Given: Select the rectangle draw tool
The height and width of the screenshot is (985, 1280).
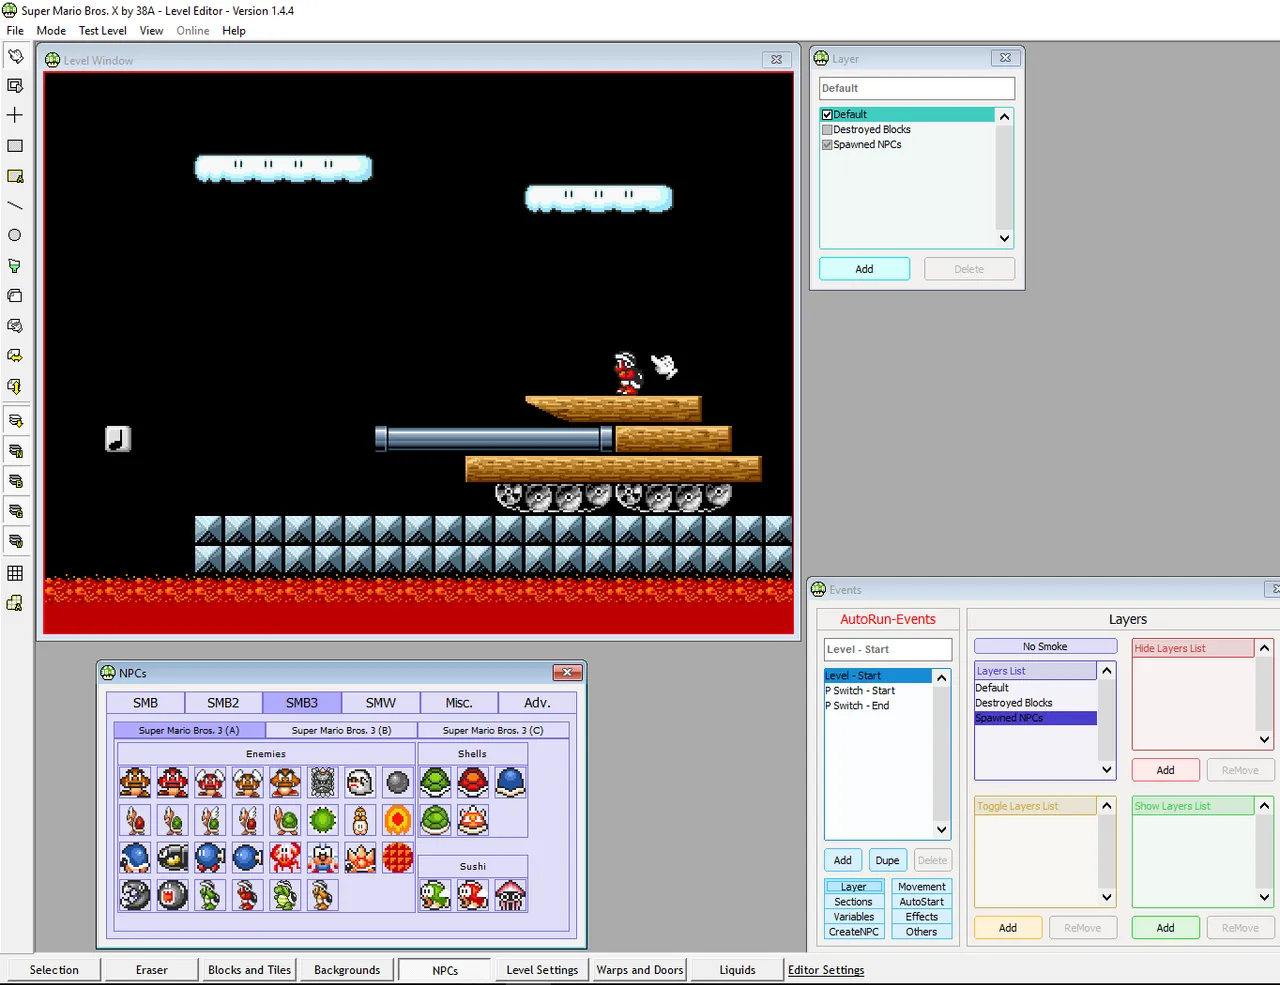Looking at the screenshot, I should coord(15,146).
